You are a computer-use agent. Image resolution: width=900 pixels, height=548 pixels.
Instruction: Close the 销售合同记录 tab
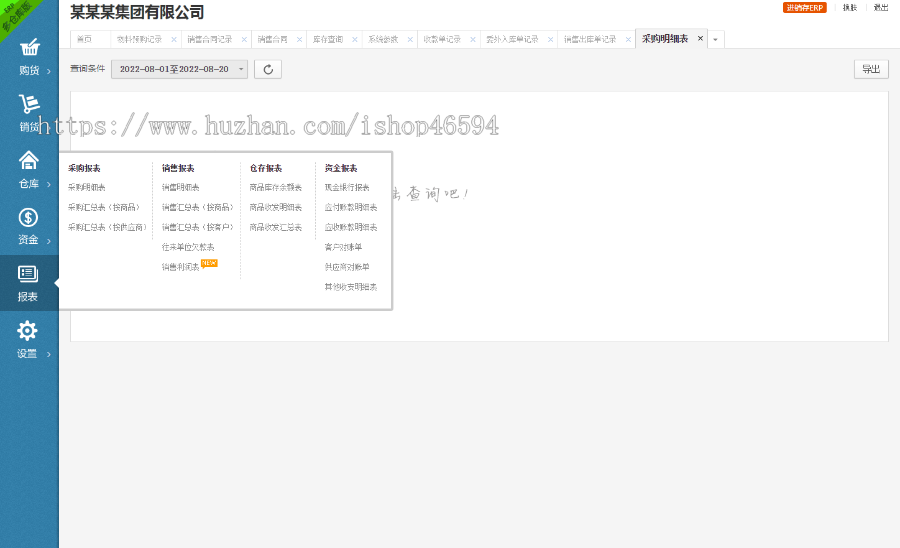tap(244, 40)
